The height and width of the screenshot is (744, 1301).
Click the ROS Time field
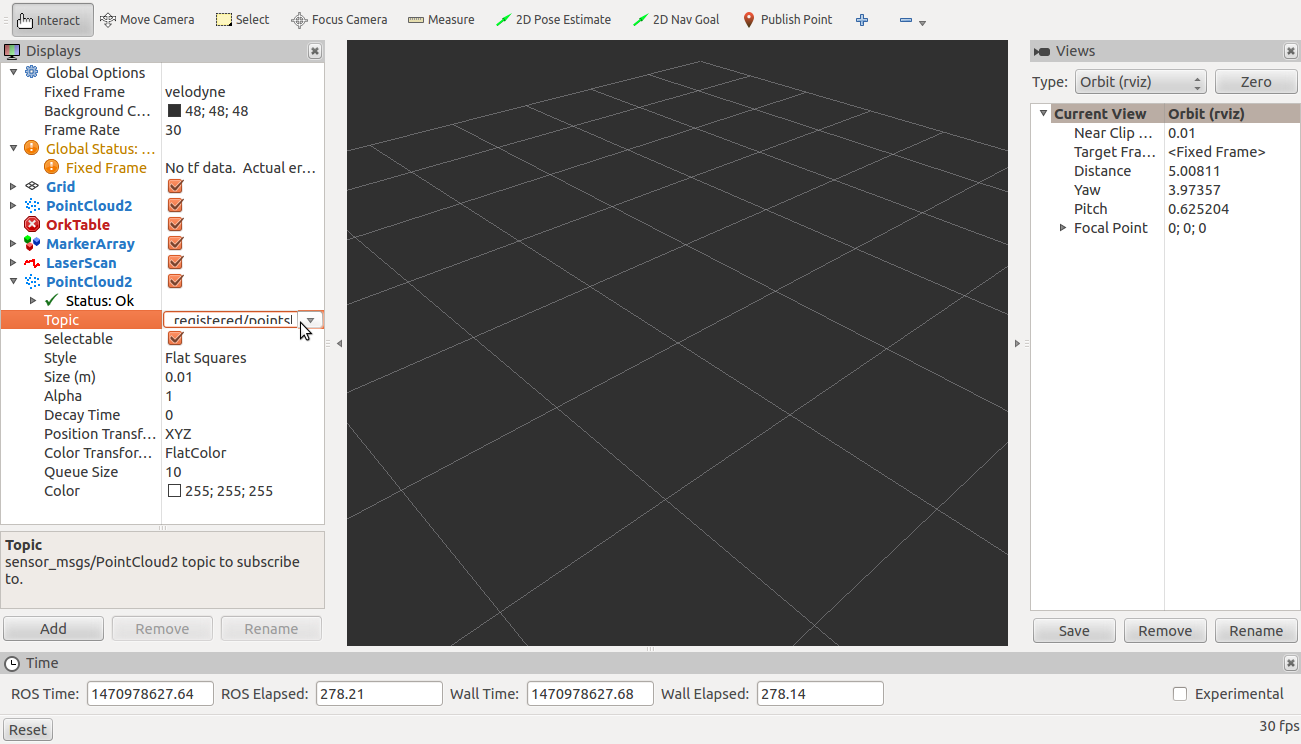click(x=150, y=693)
